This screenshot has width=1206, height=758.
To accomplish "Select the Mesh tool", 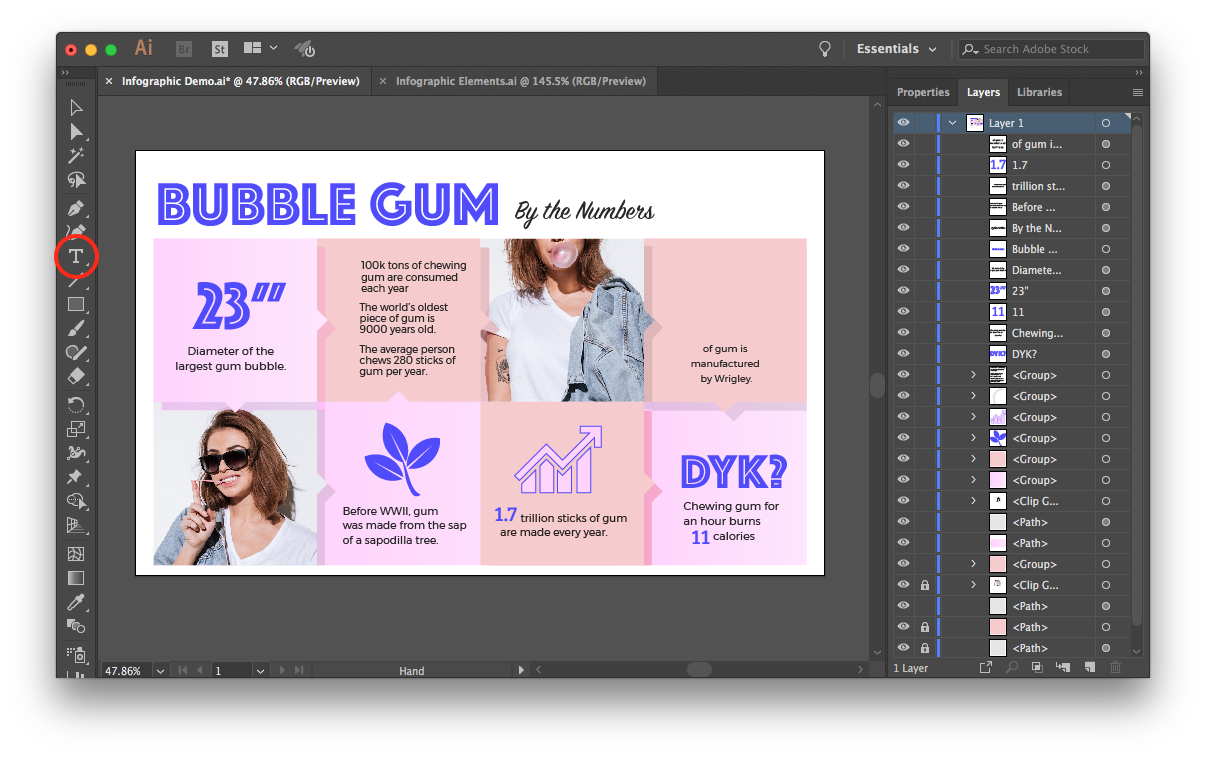I will (76, 554).
